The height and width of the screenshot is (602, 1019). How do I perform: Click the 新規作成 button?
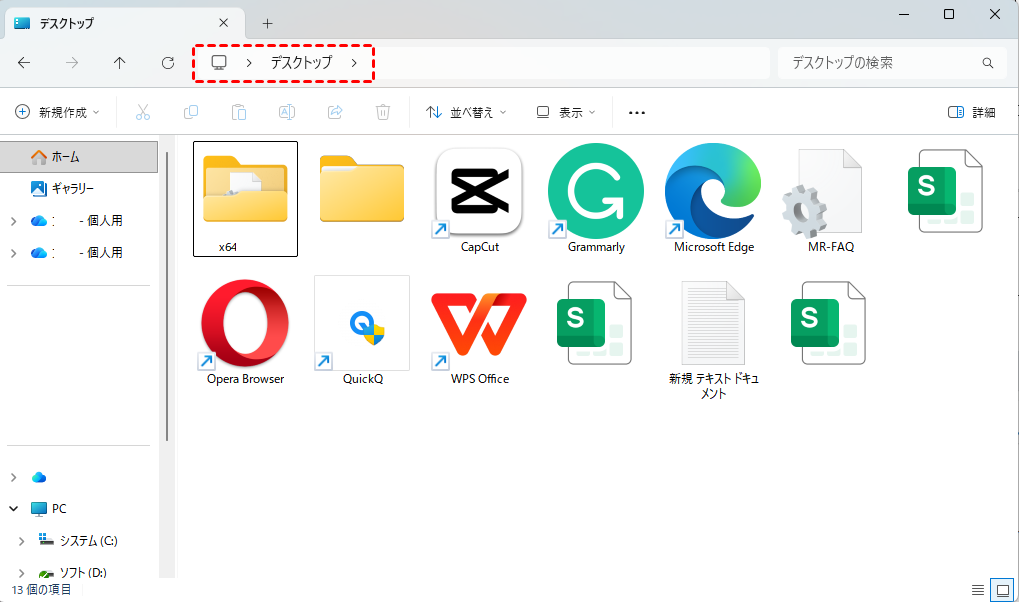click(58, 113)
